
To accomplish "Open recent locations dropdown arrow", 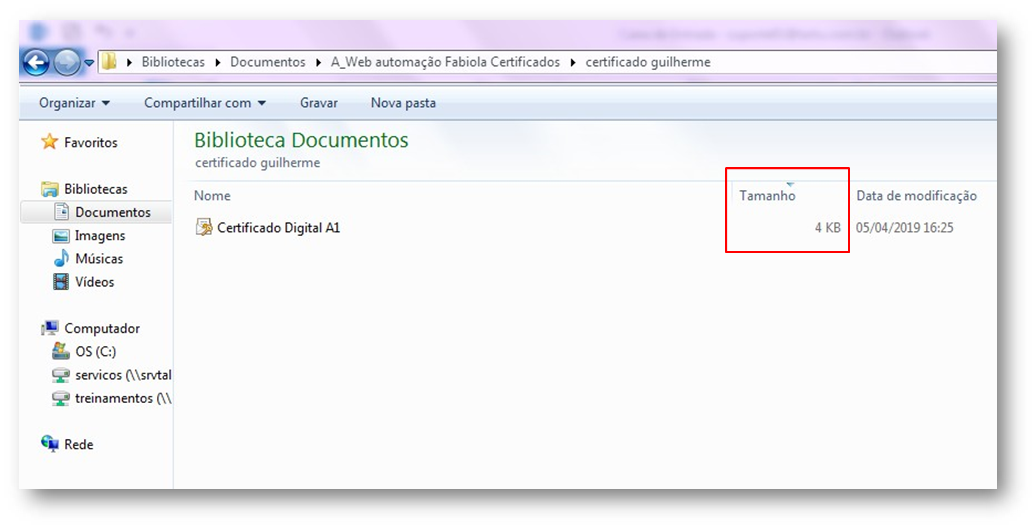I will coord(90,63).
